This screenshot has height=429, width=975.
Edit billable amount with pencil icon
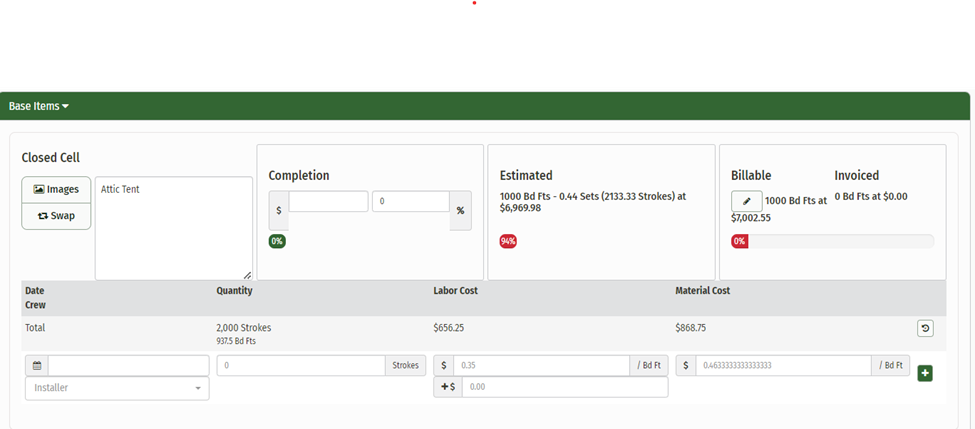click(x=746, y=201)
